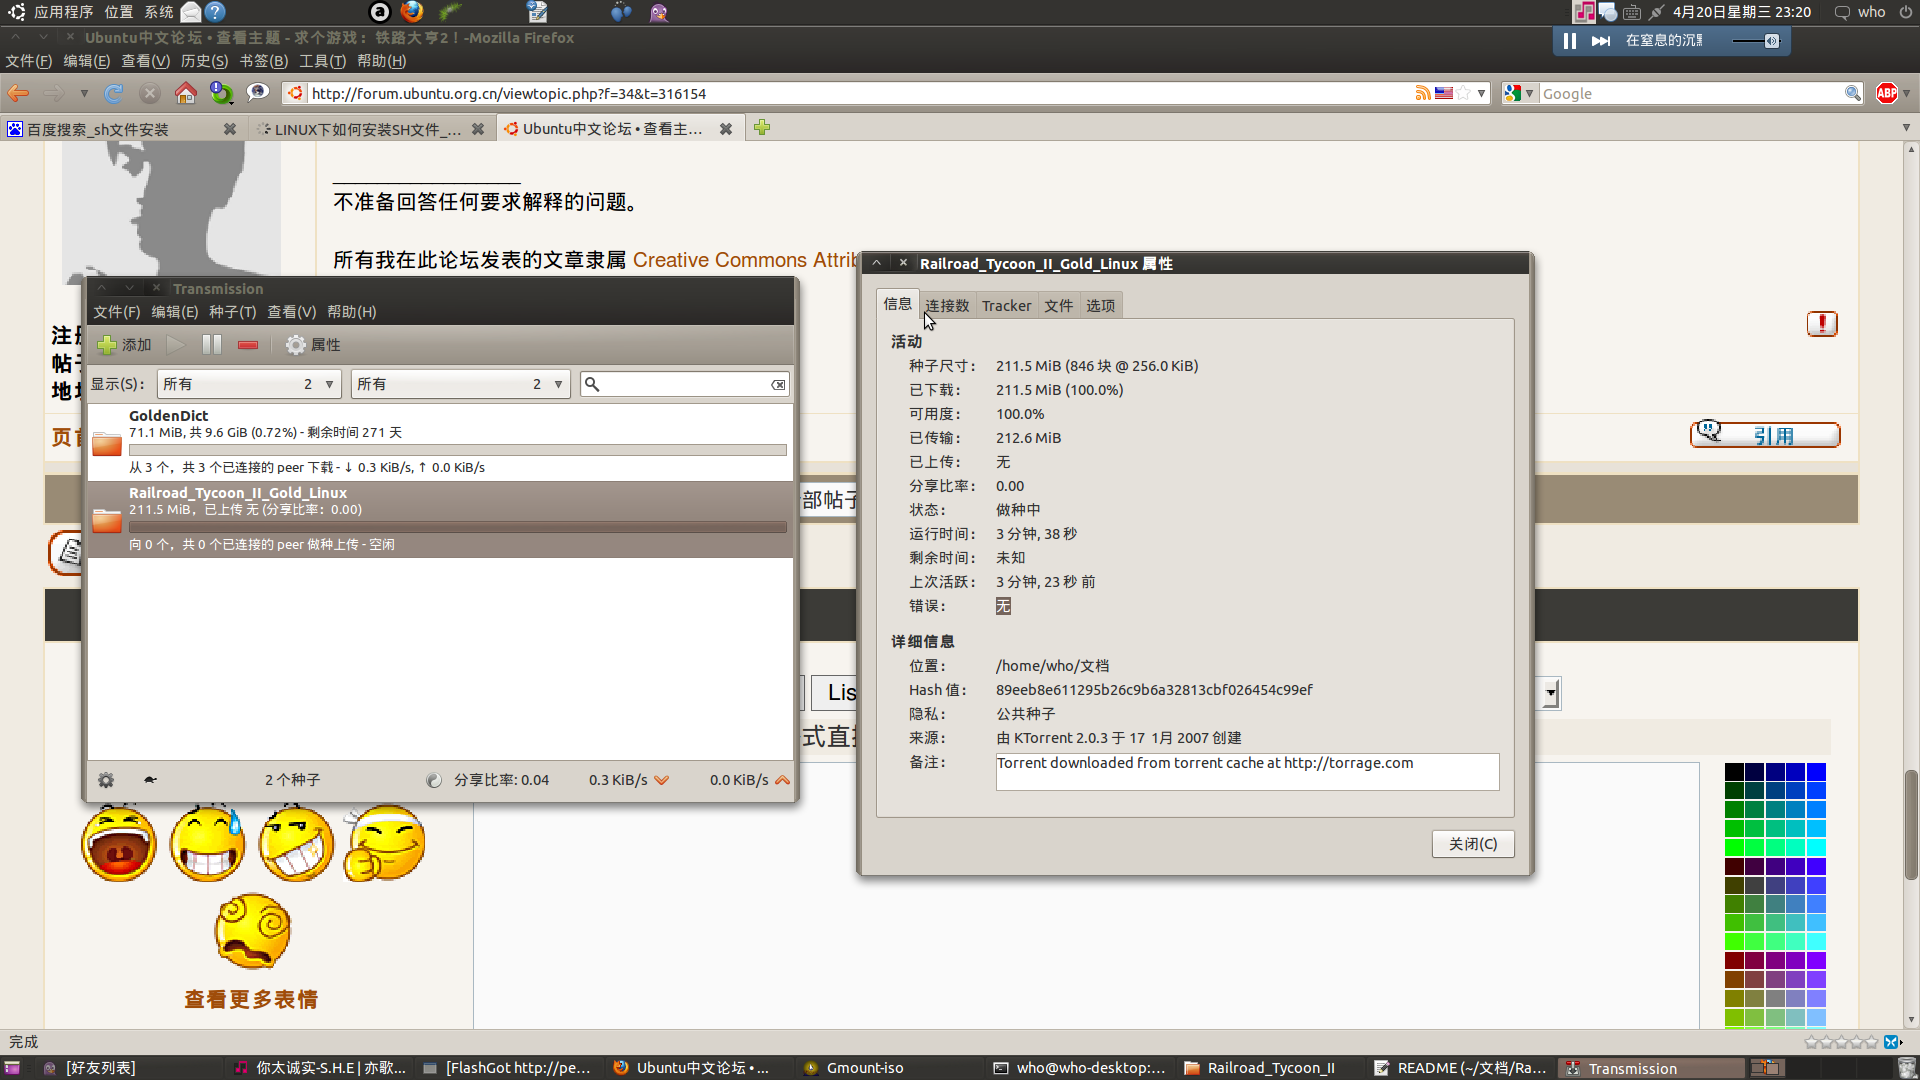This screenshot has height=1080, width=1920.
Task: Switch to the 连接数 tab
Action: (x=947, y=306)
